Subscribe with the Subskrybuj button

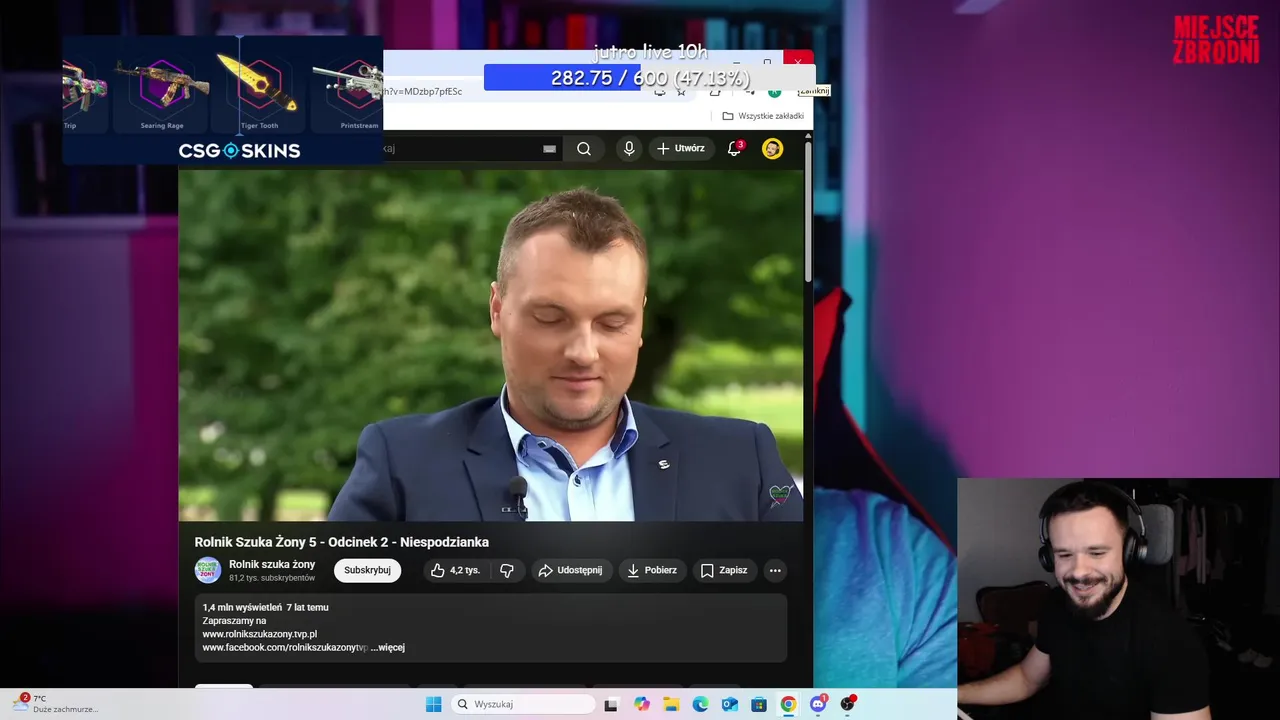pos(367,570)
